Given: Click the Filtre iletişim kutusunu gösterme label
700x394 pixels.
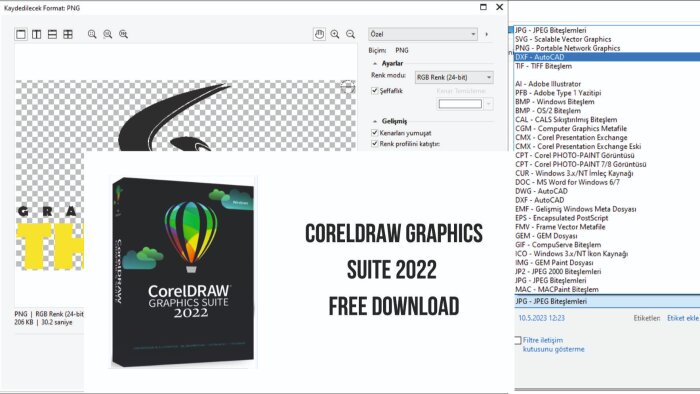Looking at the screenshot, I should [x=554, y=344].
